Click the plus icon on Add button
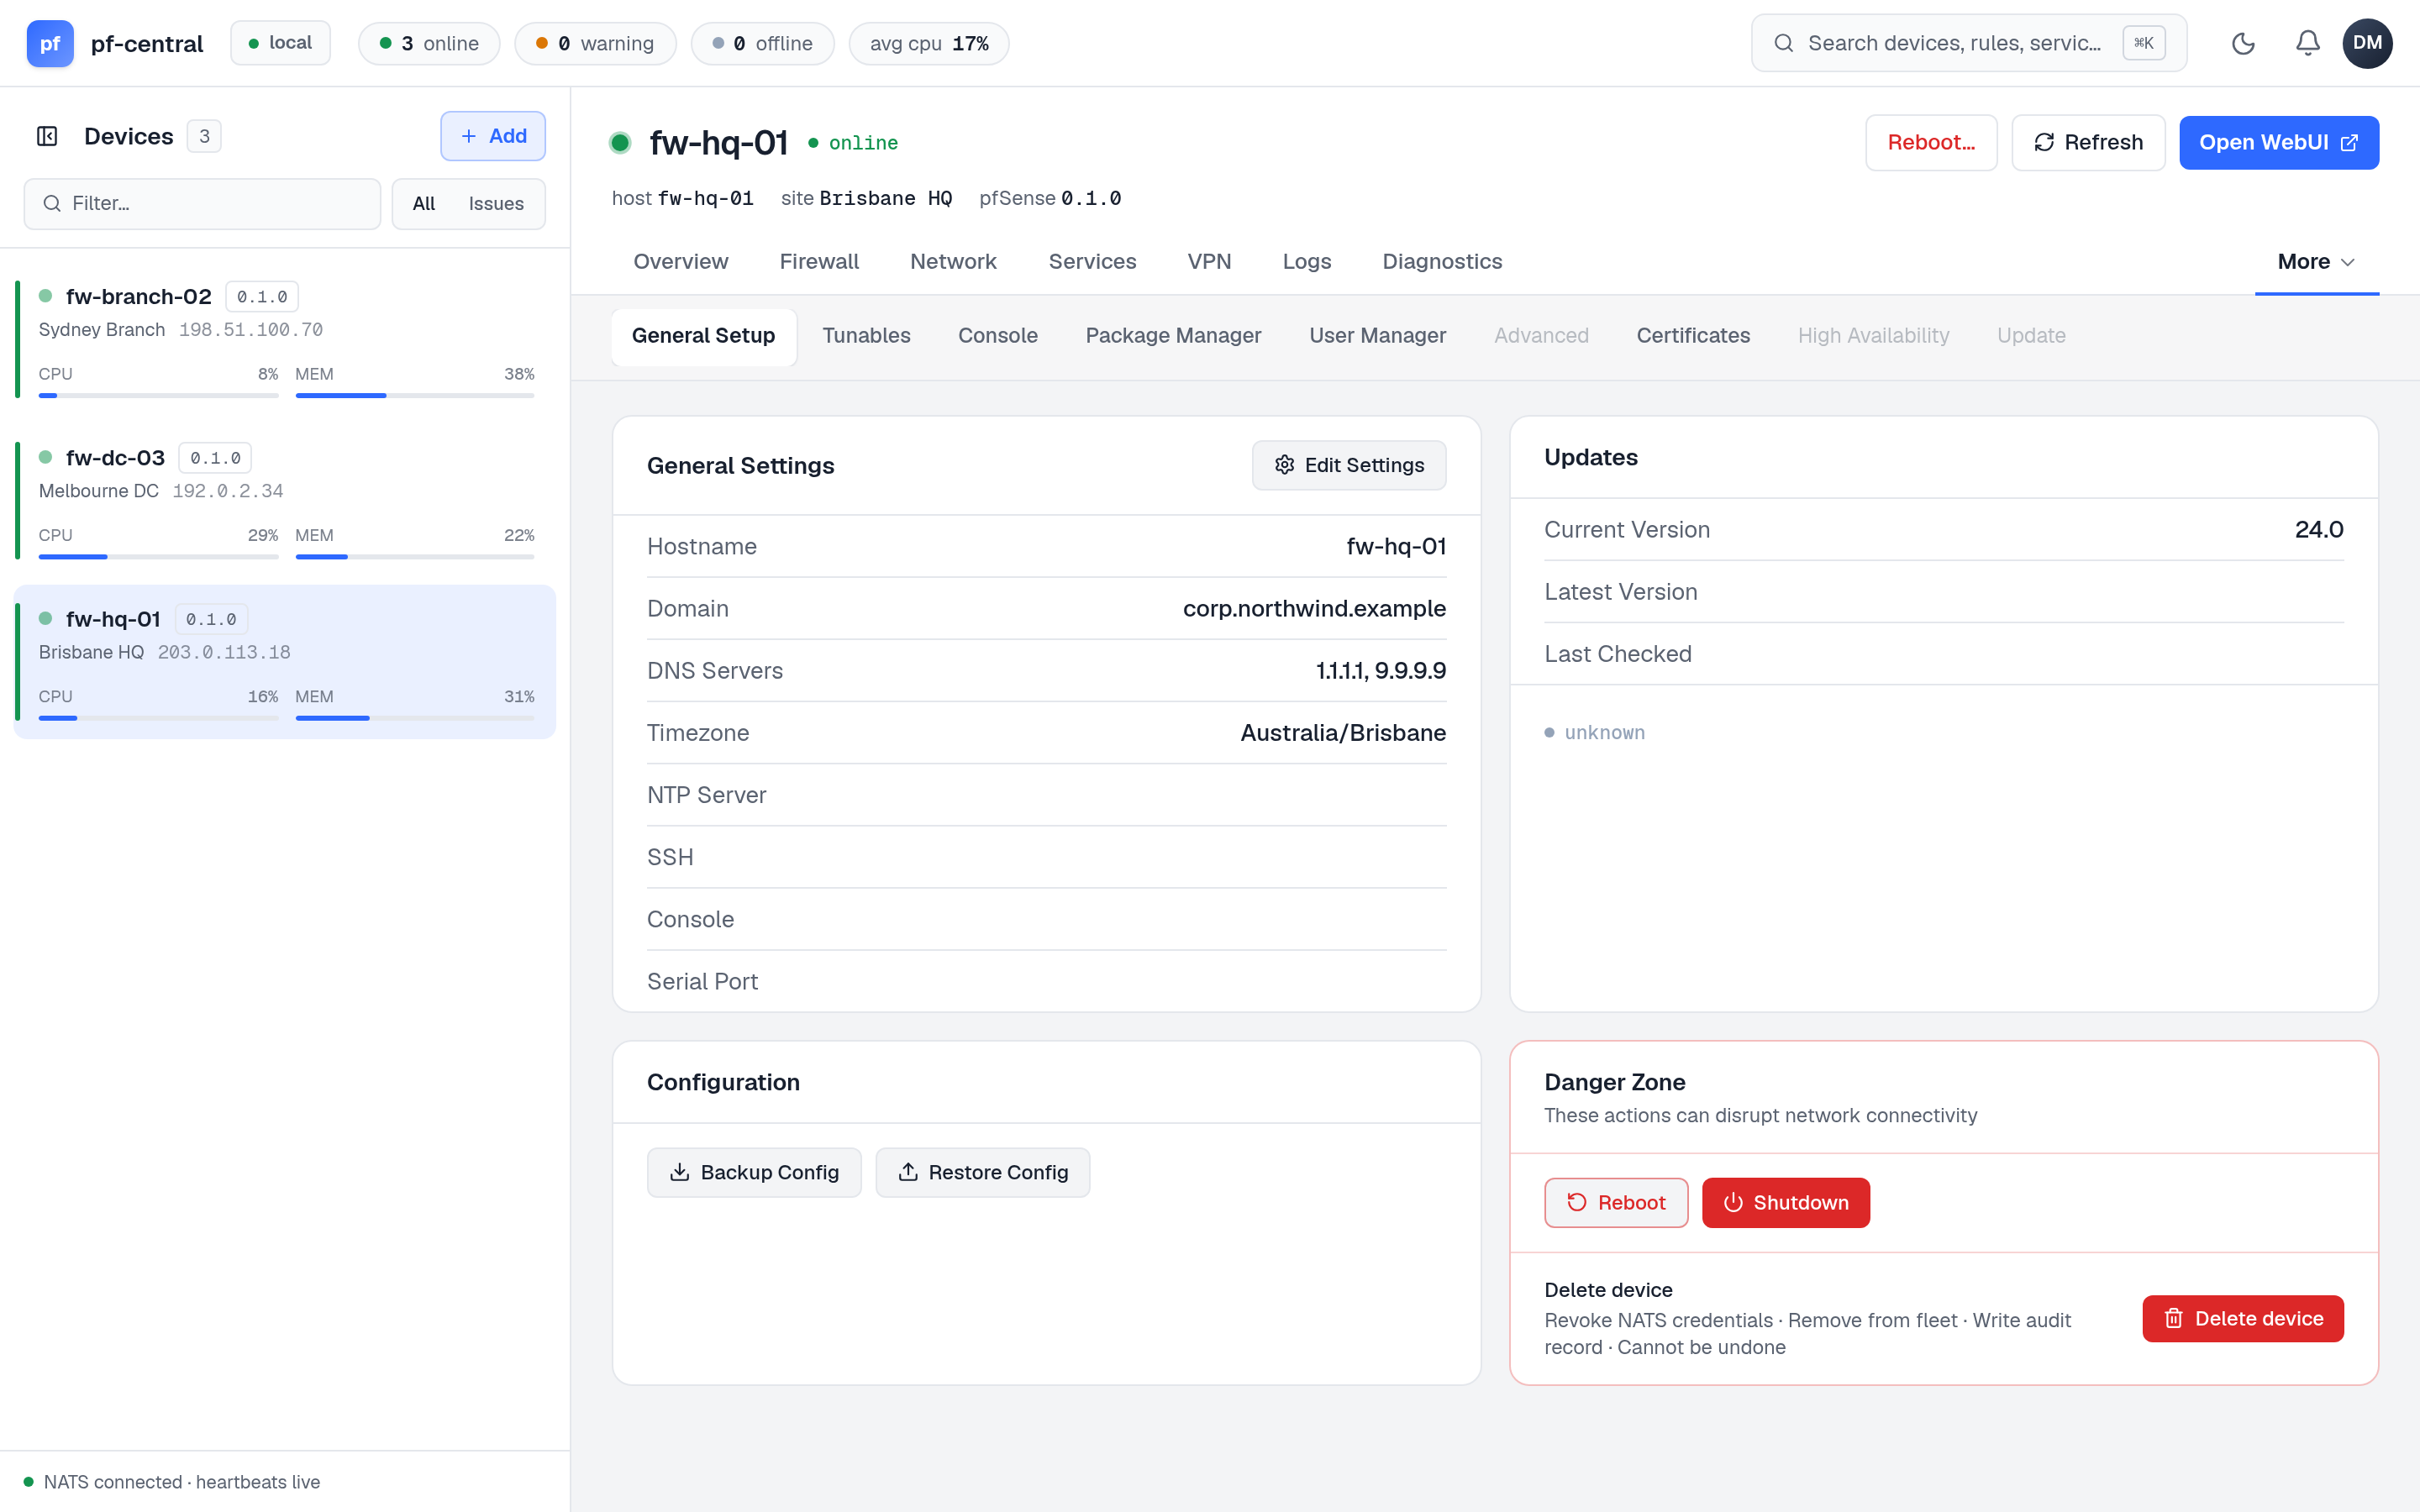Screen dimensions: 2420x1512 468,136
